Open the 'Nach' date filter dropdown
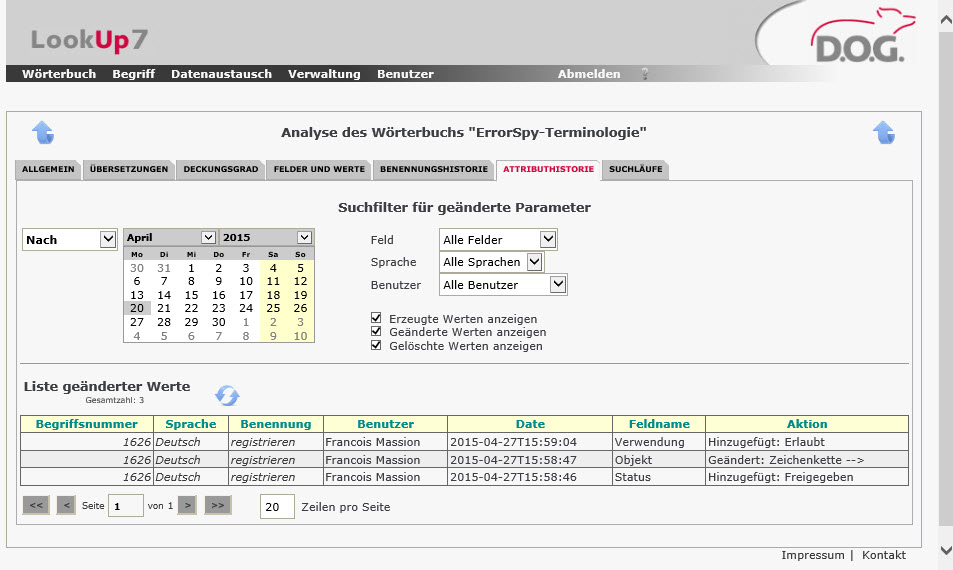This screenshot has width=953, height=570. click(70, 240)
